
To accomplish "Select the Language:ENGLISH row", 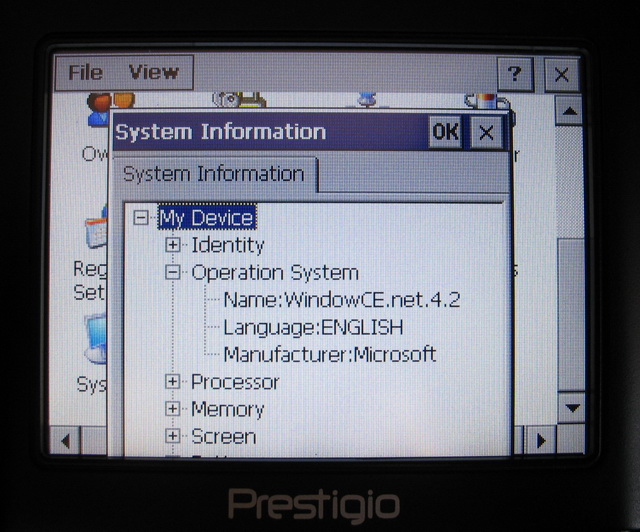I will [313, 327].
